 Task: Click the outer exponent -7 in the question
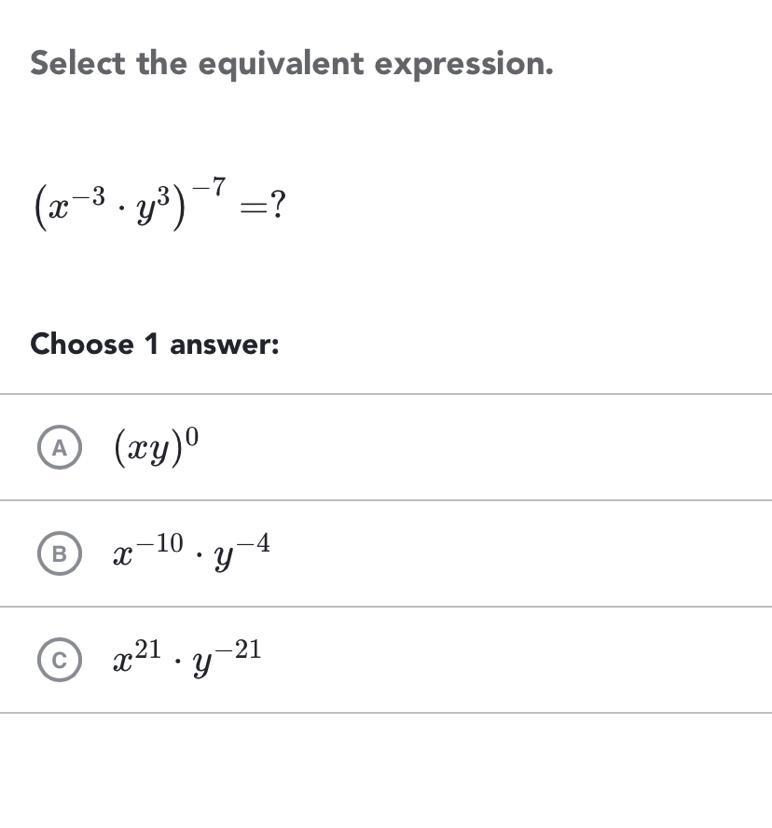[x=211, y=187]
